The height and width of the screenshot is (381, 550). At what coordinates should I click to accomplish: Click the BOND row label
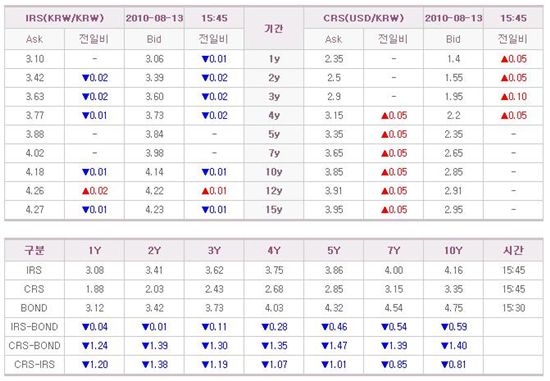34,308
